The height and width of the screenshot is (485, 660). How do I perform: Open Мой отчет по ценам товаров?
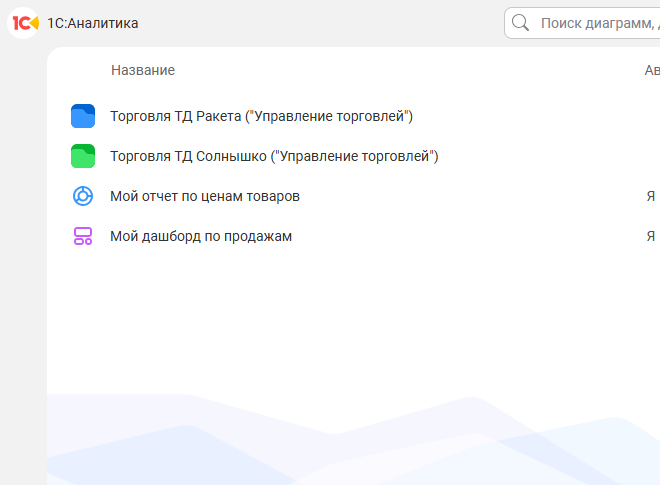click(x=205, y=196)
